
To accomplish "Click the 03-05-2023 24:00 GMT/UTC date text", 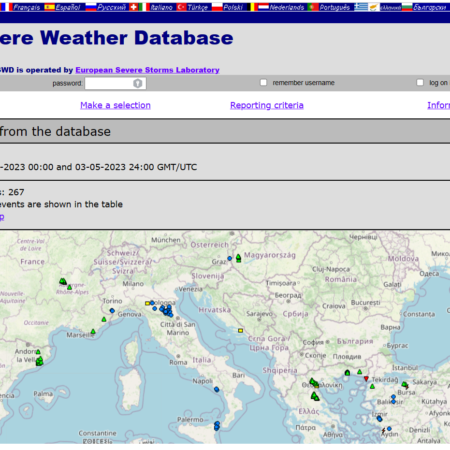I will (x=136, y=167).
